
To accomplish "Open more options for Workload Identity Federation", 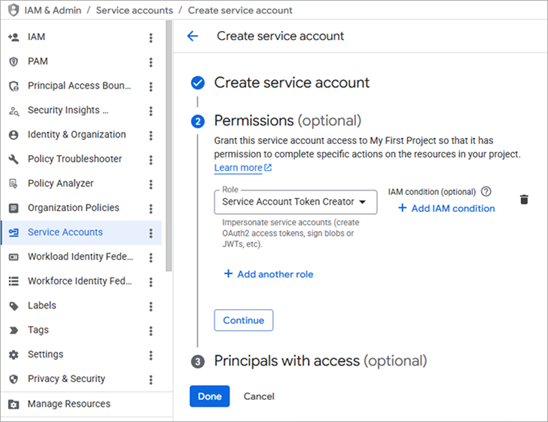I will coord(151,258).
